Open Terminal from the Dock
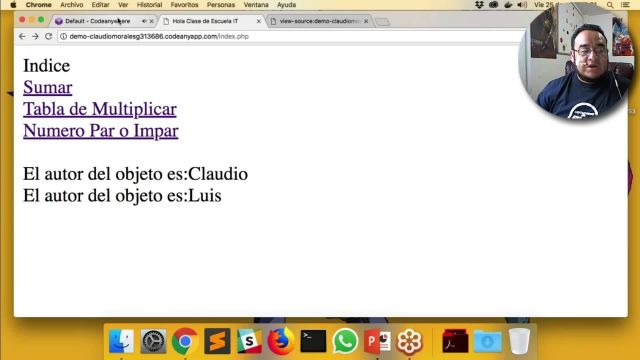This screenshot has width=640, height=360. tap(313, 341)
